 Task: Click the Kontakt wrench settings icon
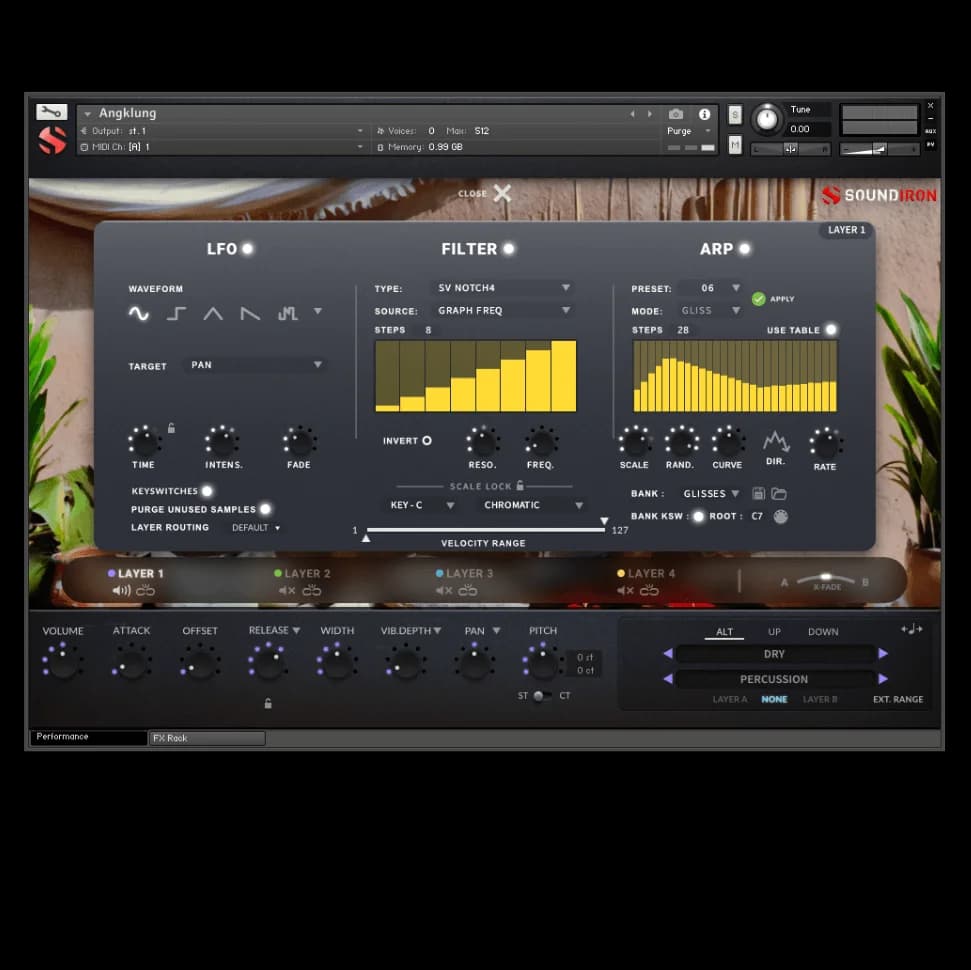(x=51, y=112)
